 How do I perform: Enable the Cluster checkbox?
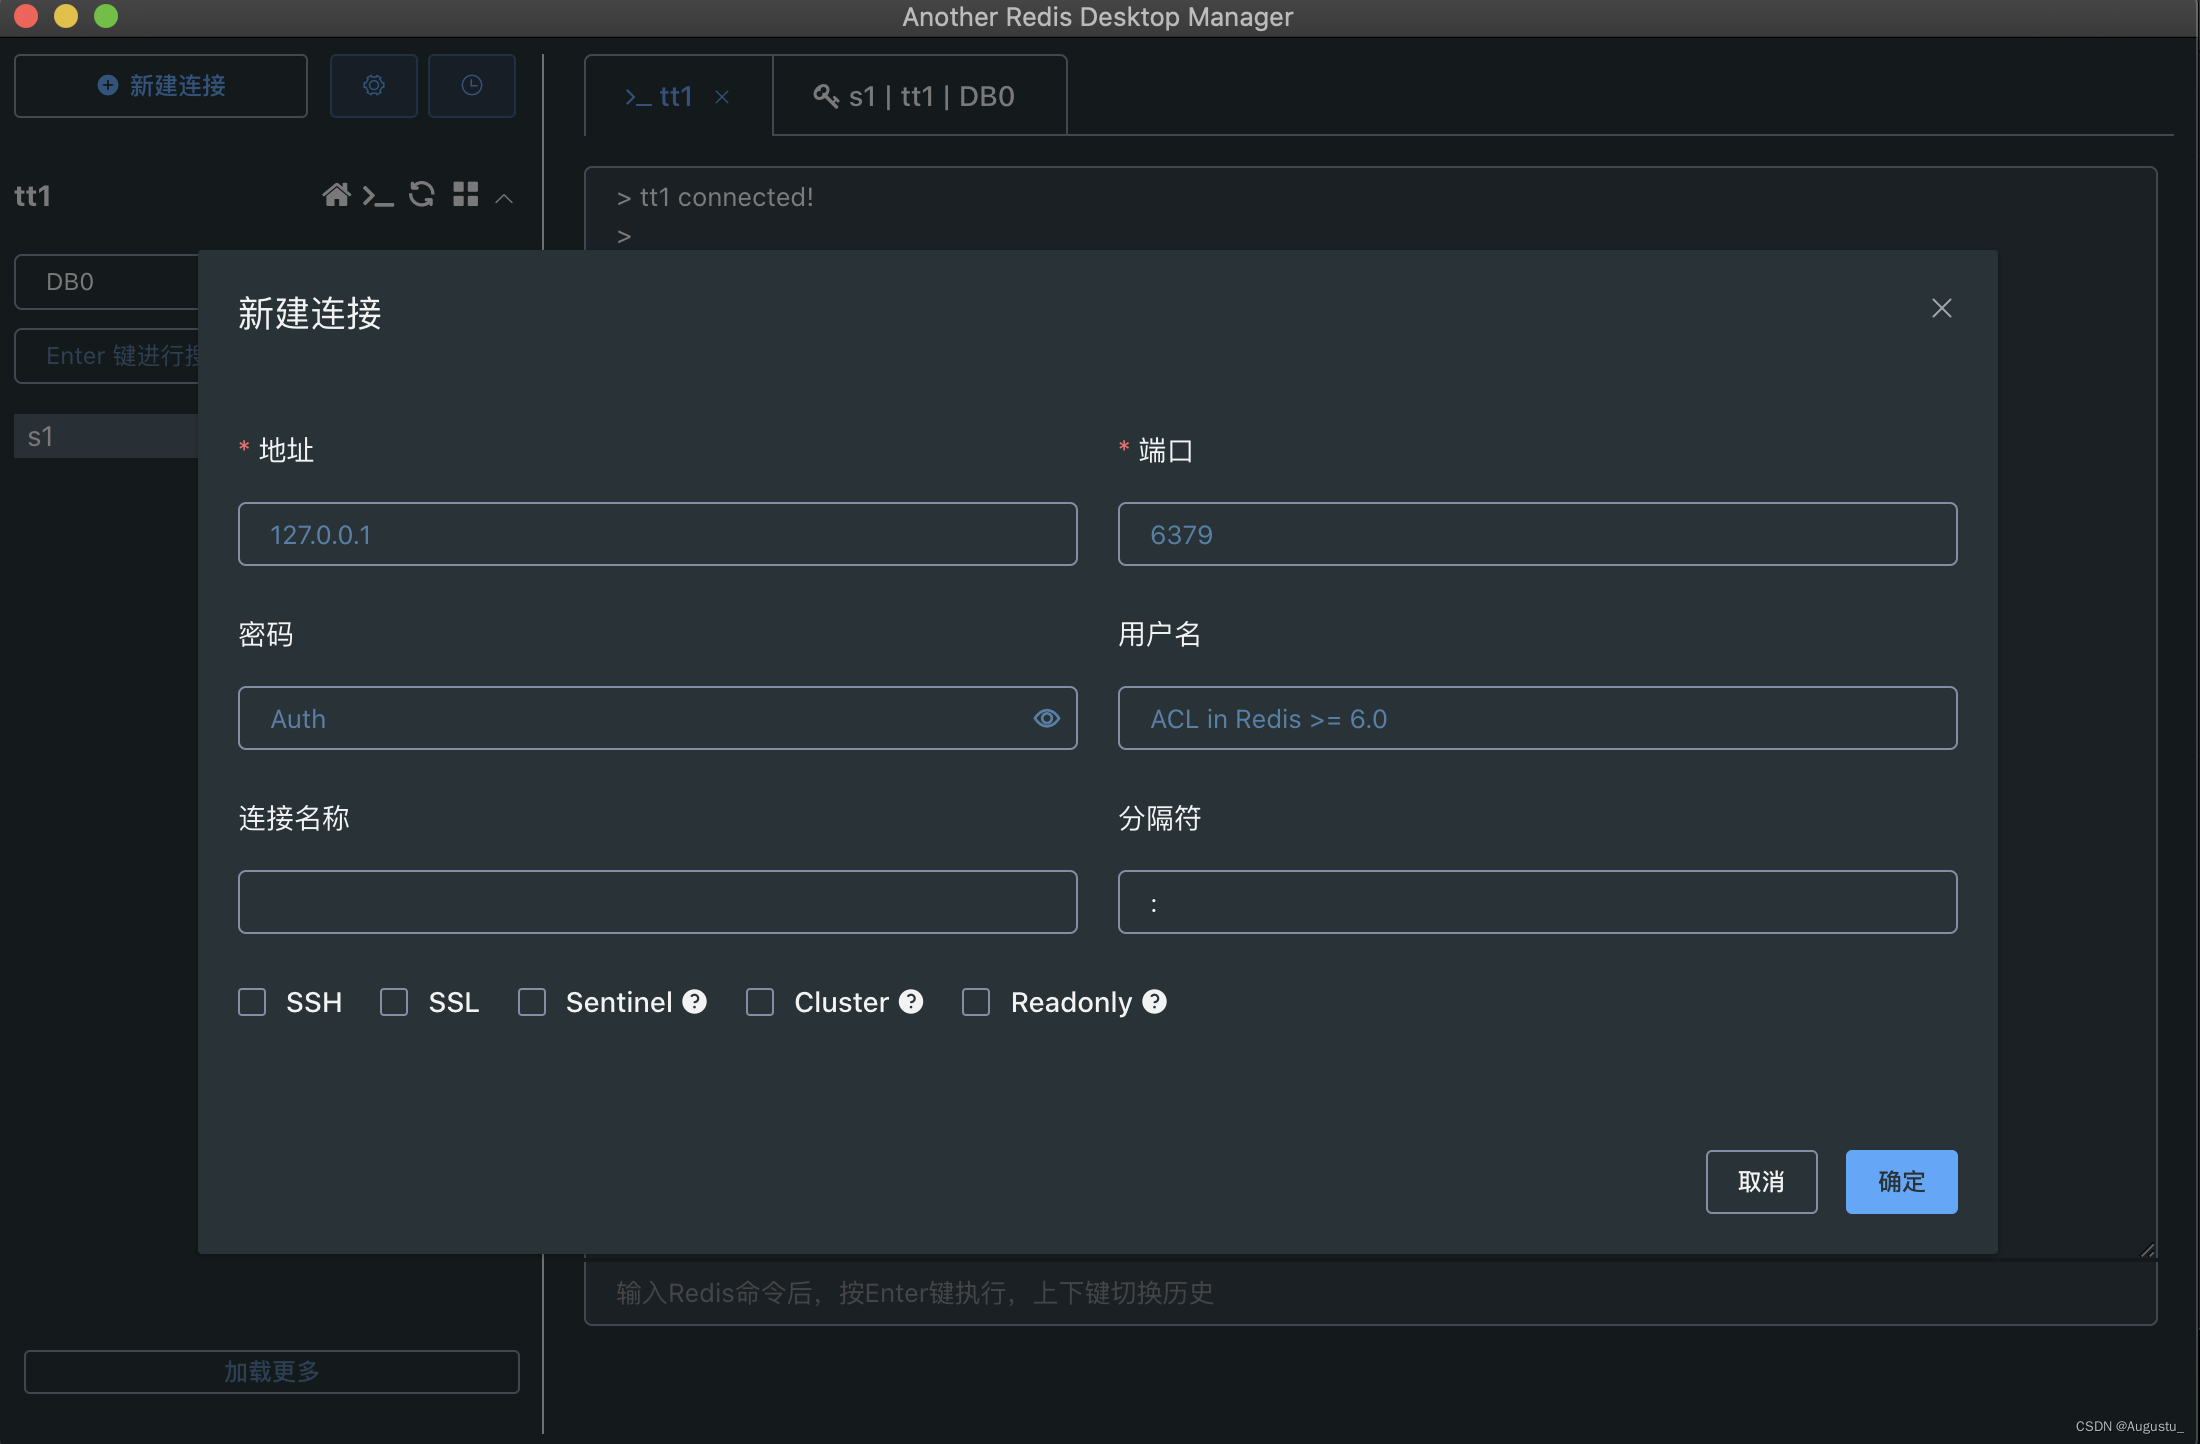pos(760,1002)
